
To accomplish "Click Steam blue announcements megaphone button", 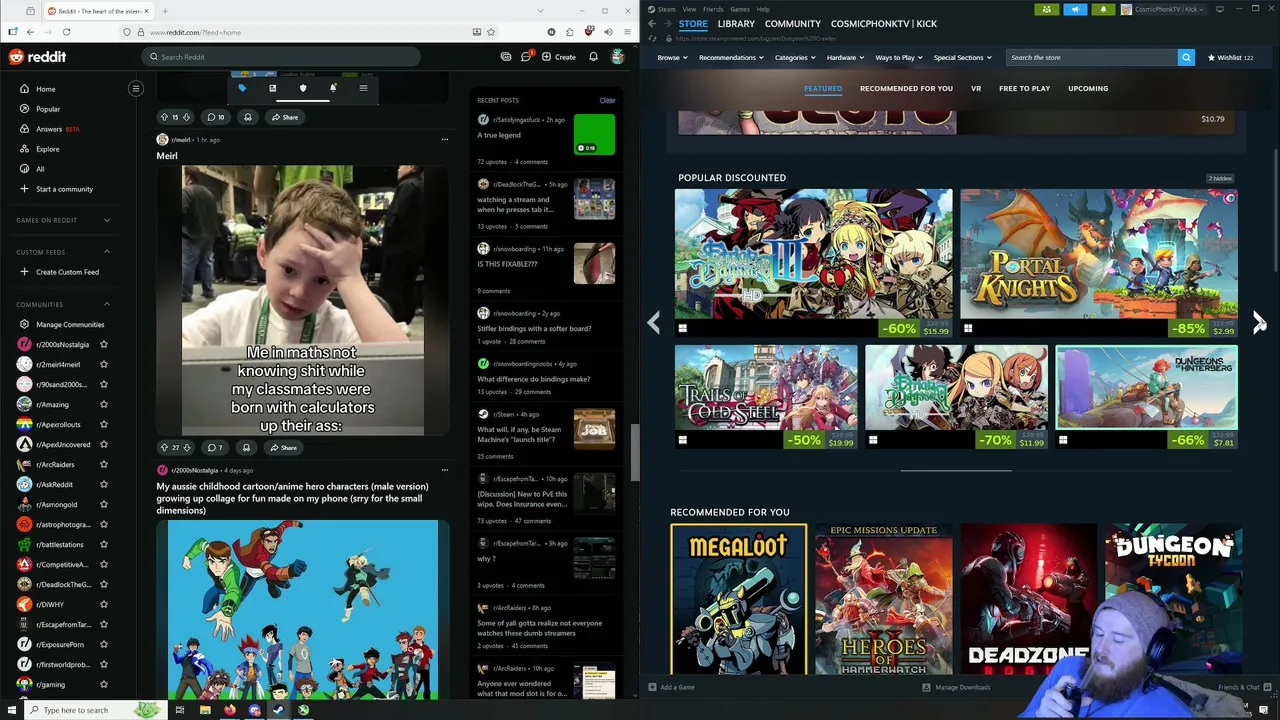I will click(x=1075, y=9).
